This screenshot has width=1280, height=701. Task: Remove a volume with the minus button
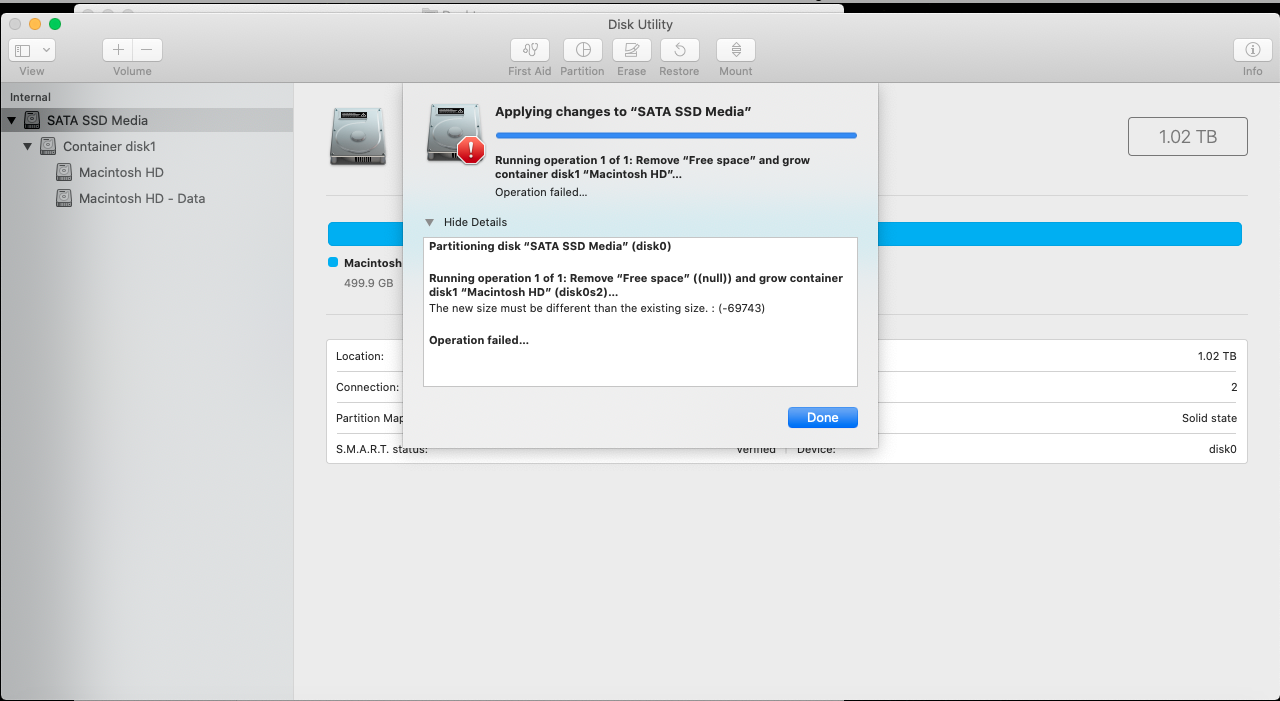[x=147, y=50]
